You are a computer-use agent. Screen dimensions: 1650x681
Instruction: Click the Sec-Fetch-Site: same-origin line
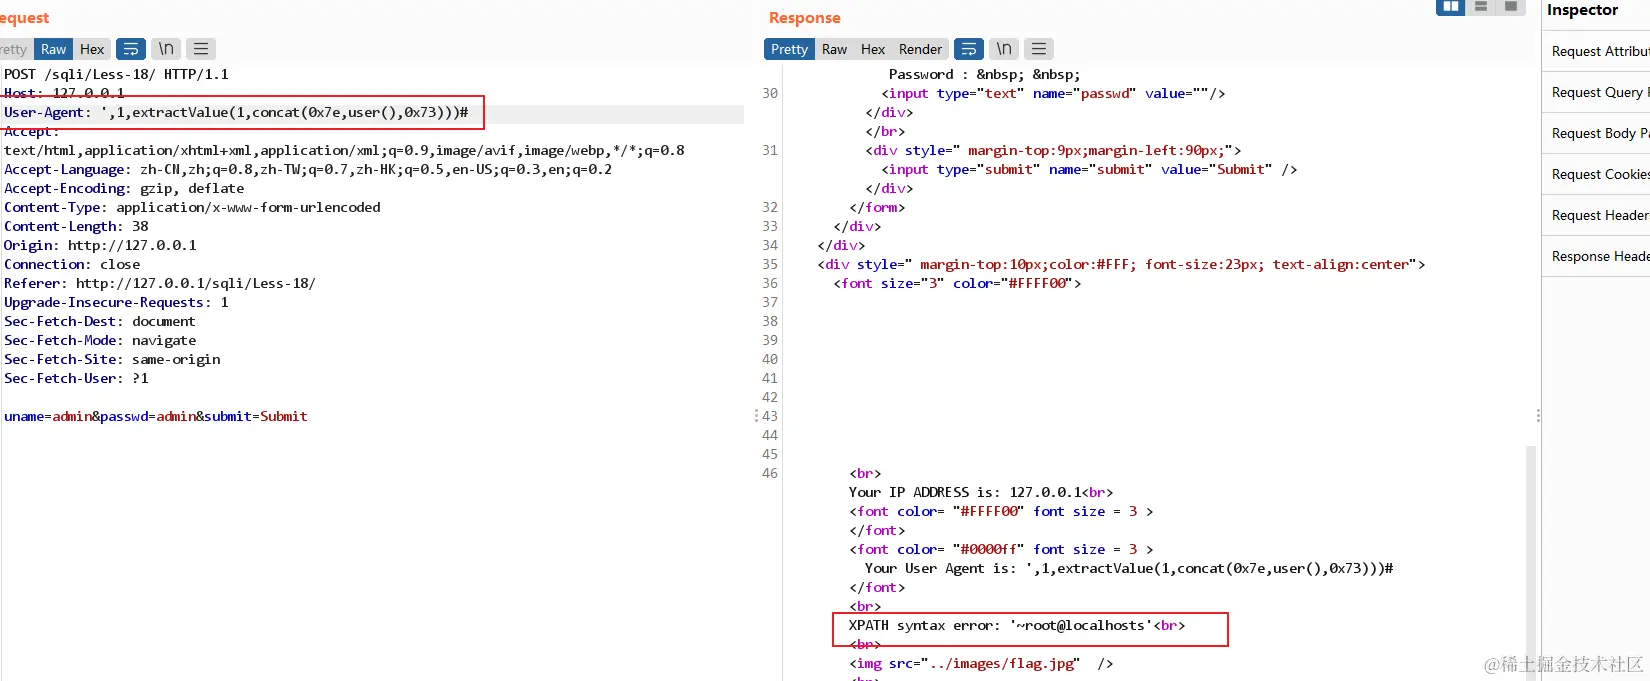112,359
